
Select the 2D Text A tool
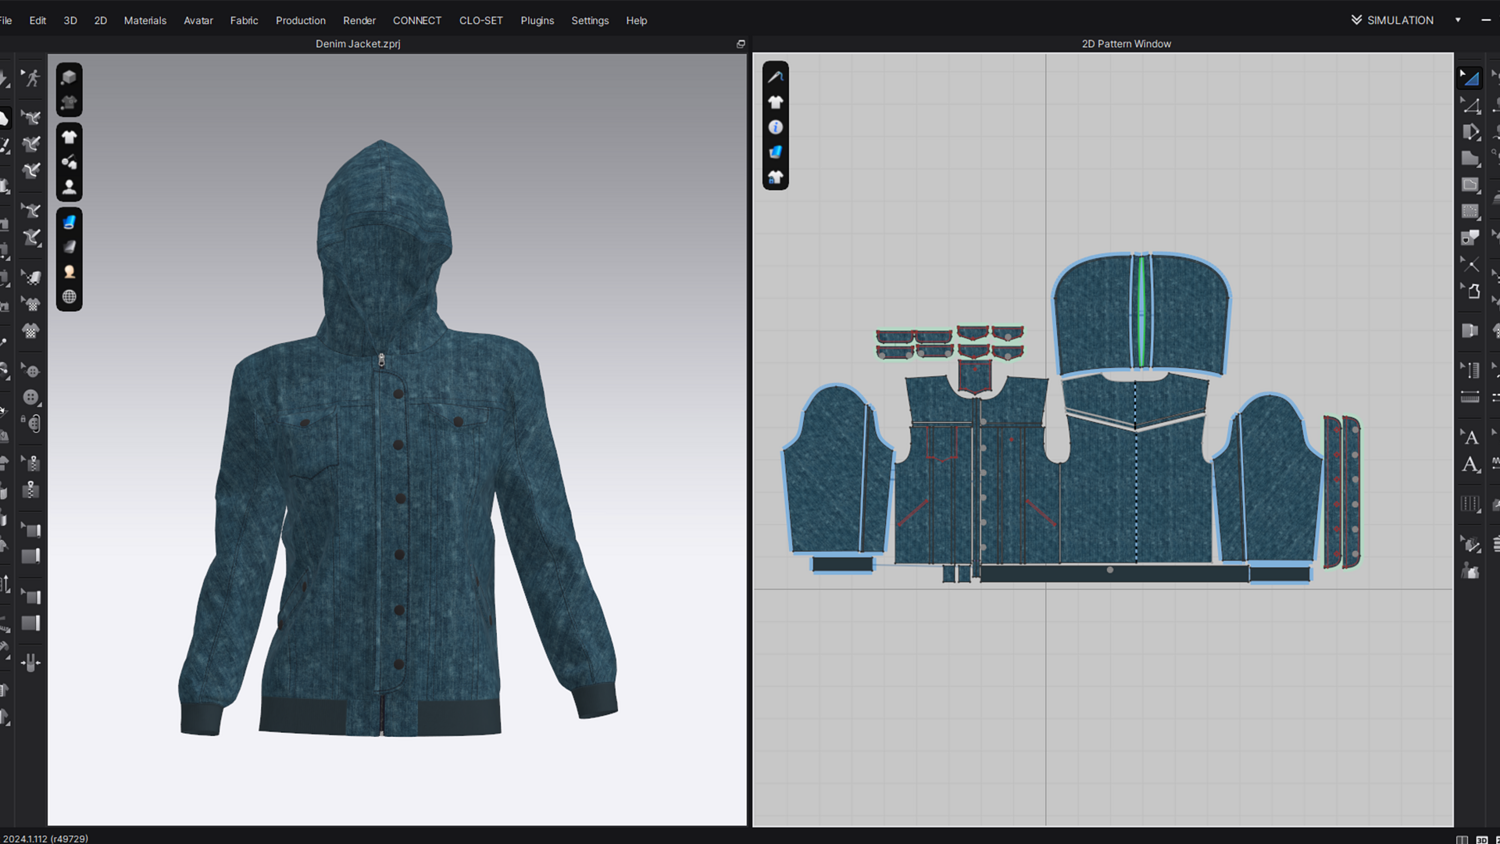[1470, 464]
